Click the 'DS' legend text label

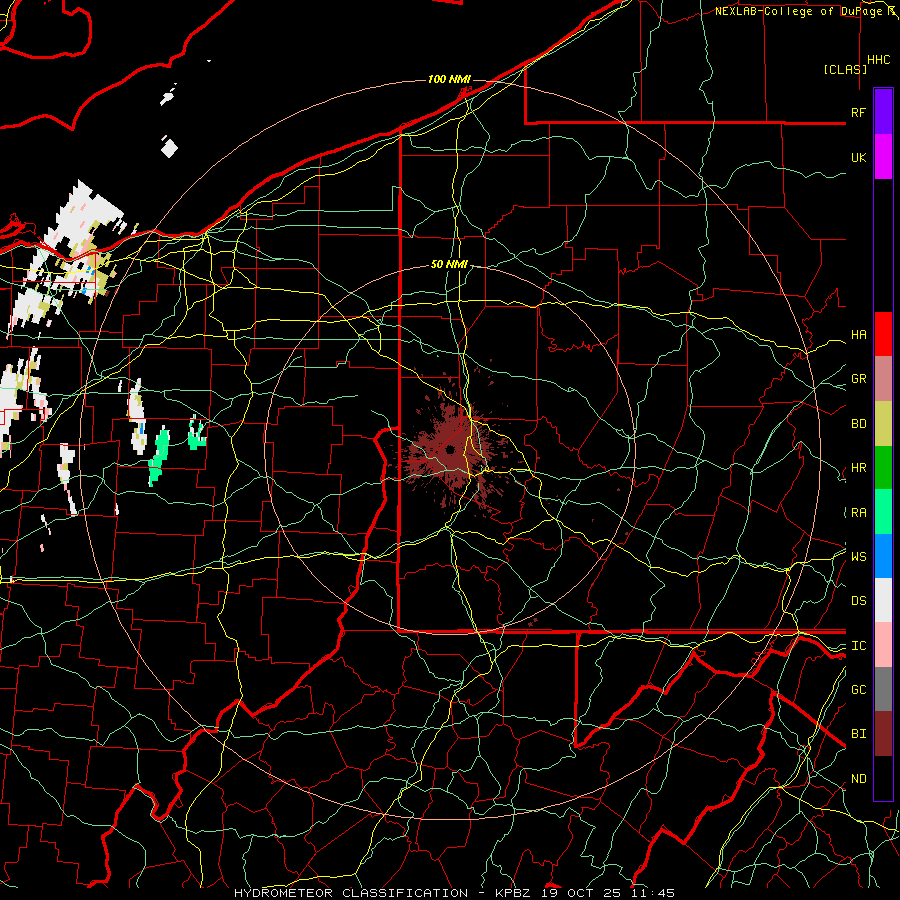(x=859, y=601)
